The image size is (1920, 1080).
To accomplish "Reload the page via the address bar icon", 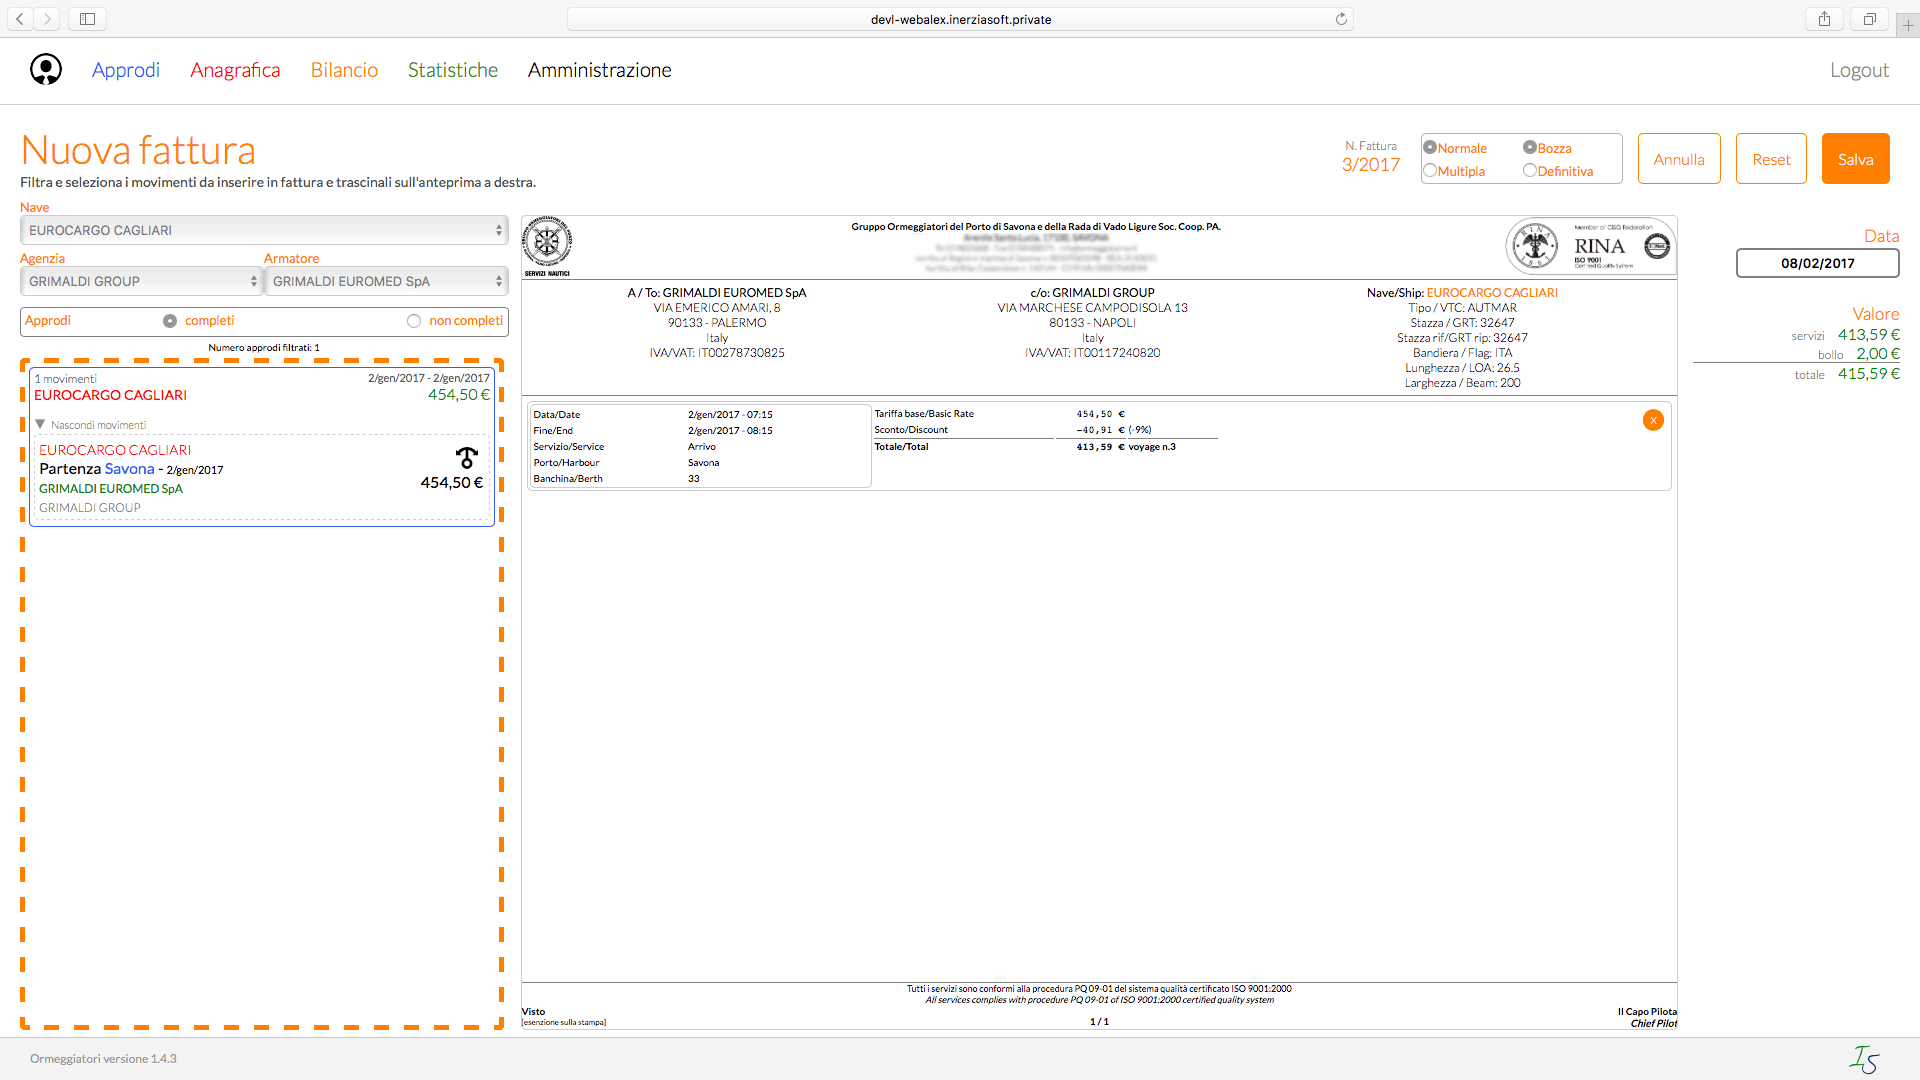I will pos(1342,18).
